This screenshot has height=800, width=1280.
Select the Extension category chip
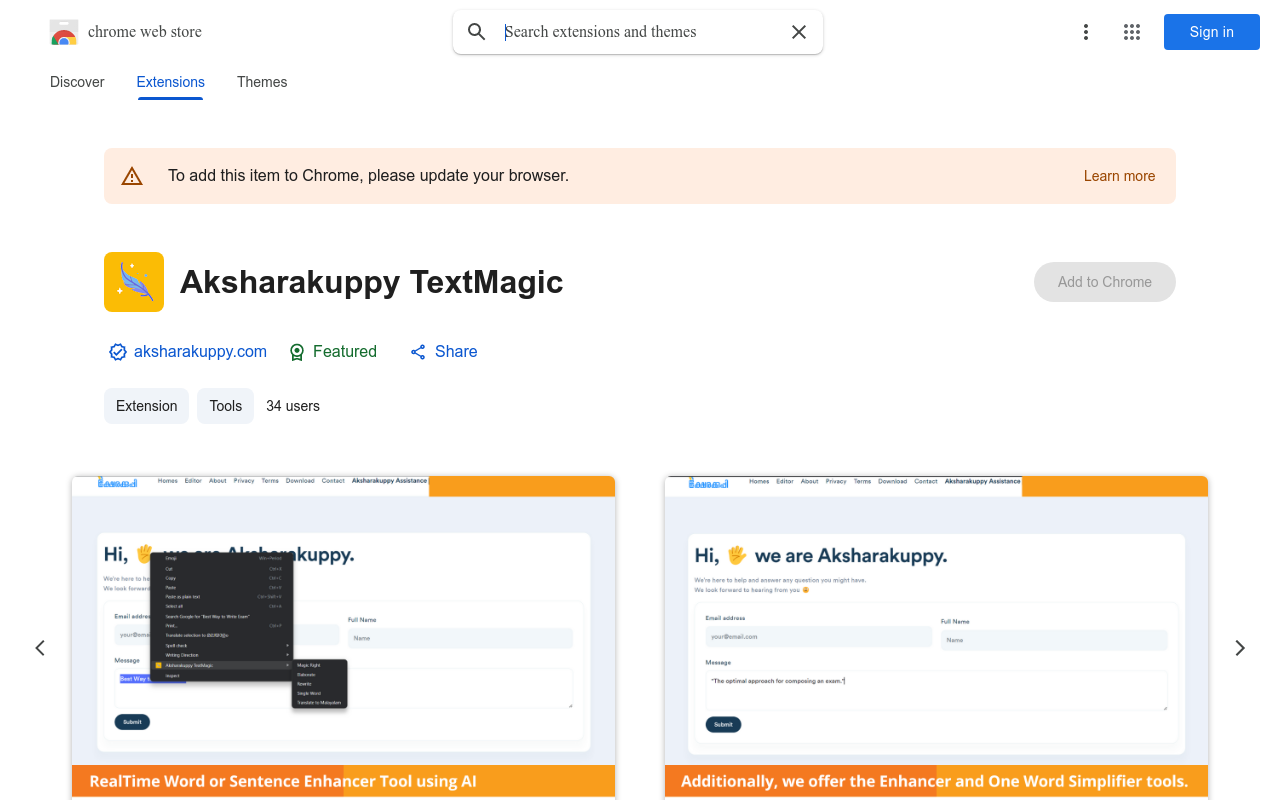pyautogui.click(x=146, y=406)
